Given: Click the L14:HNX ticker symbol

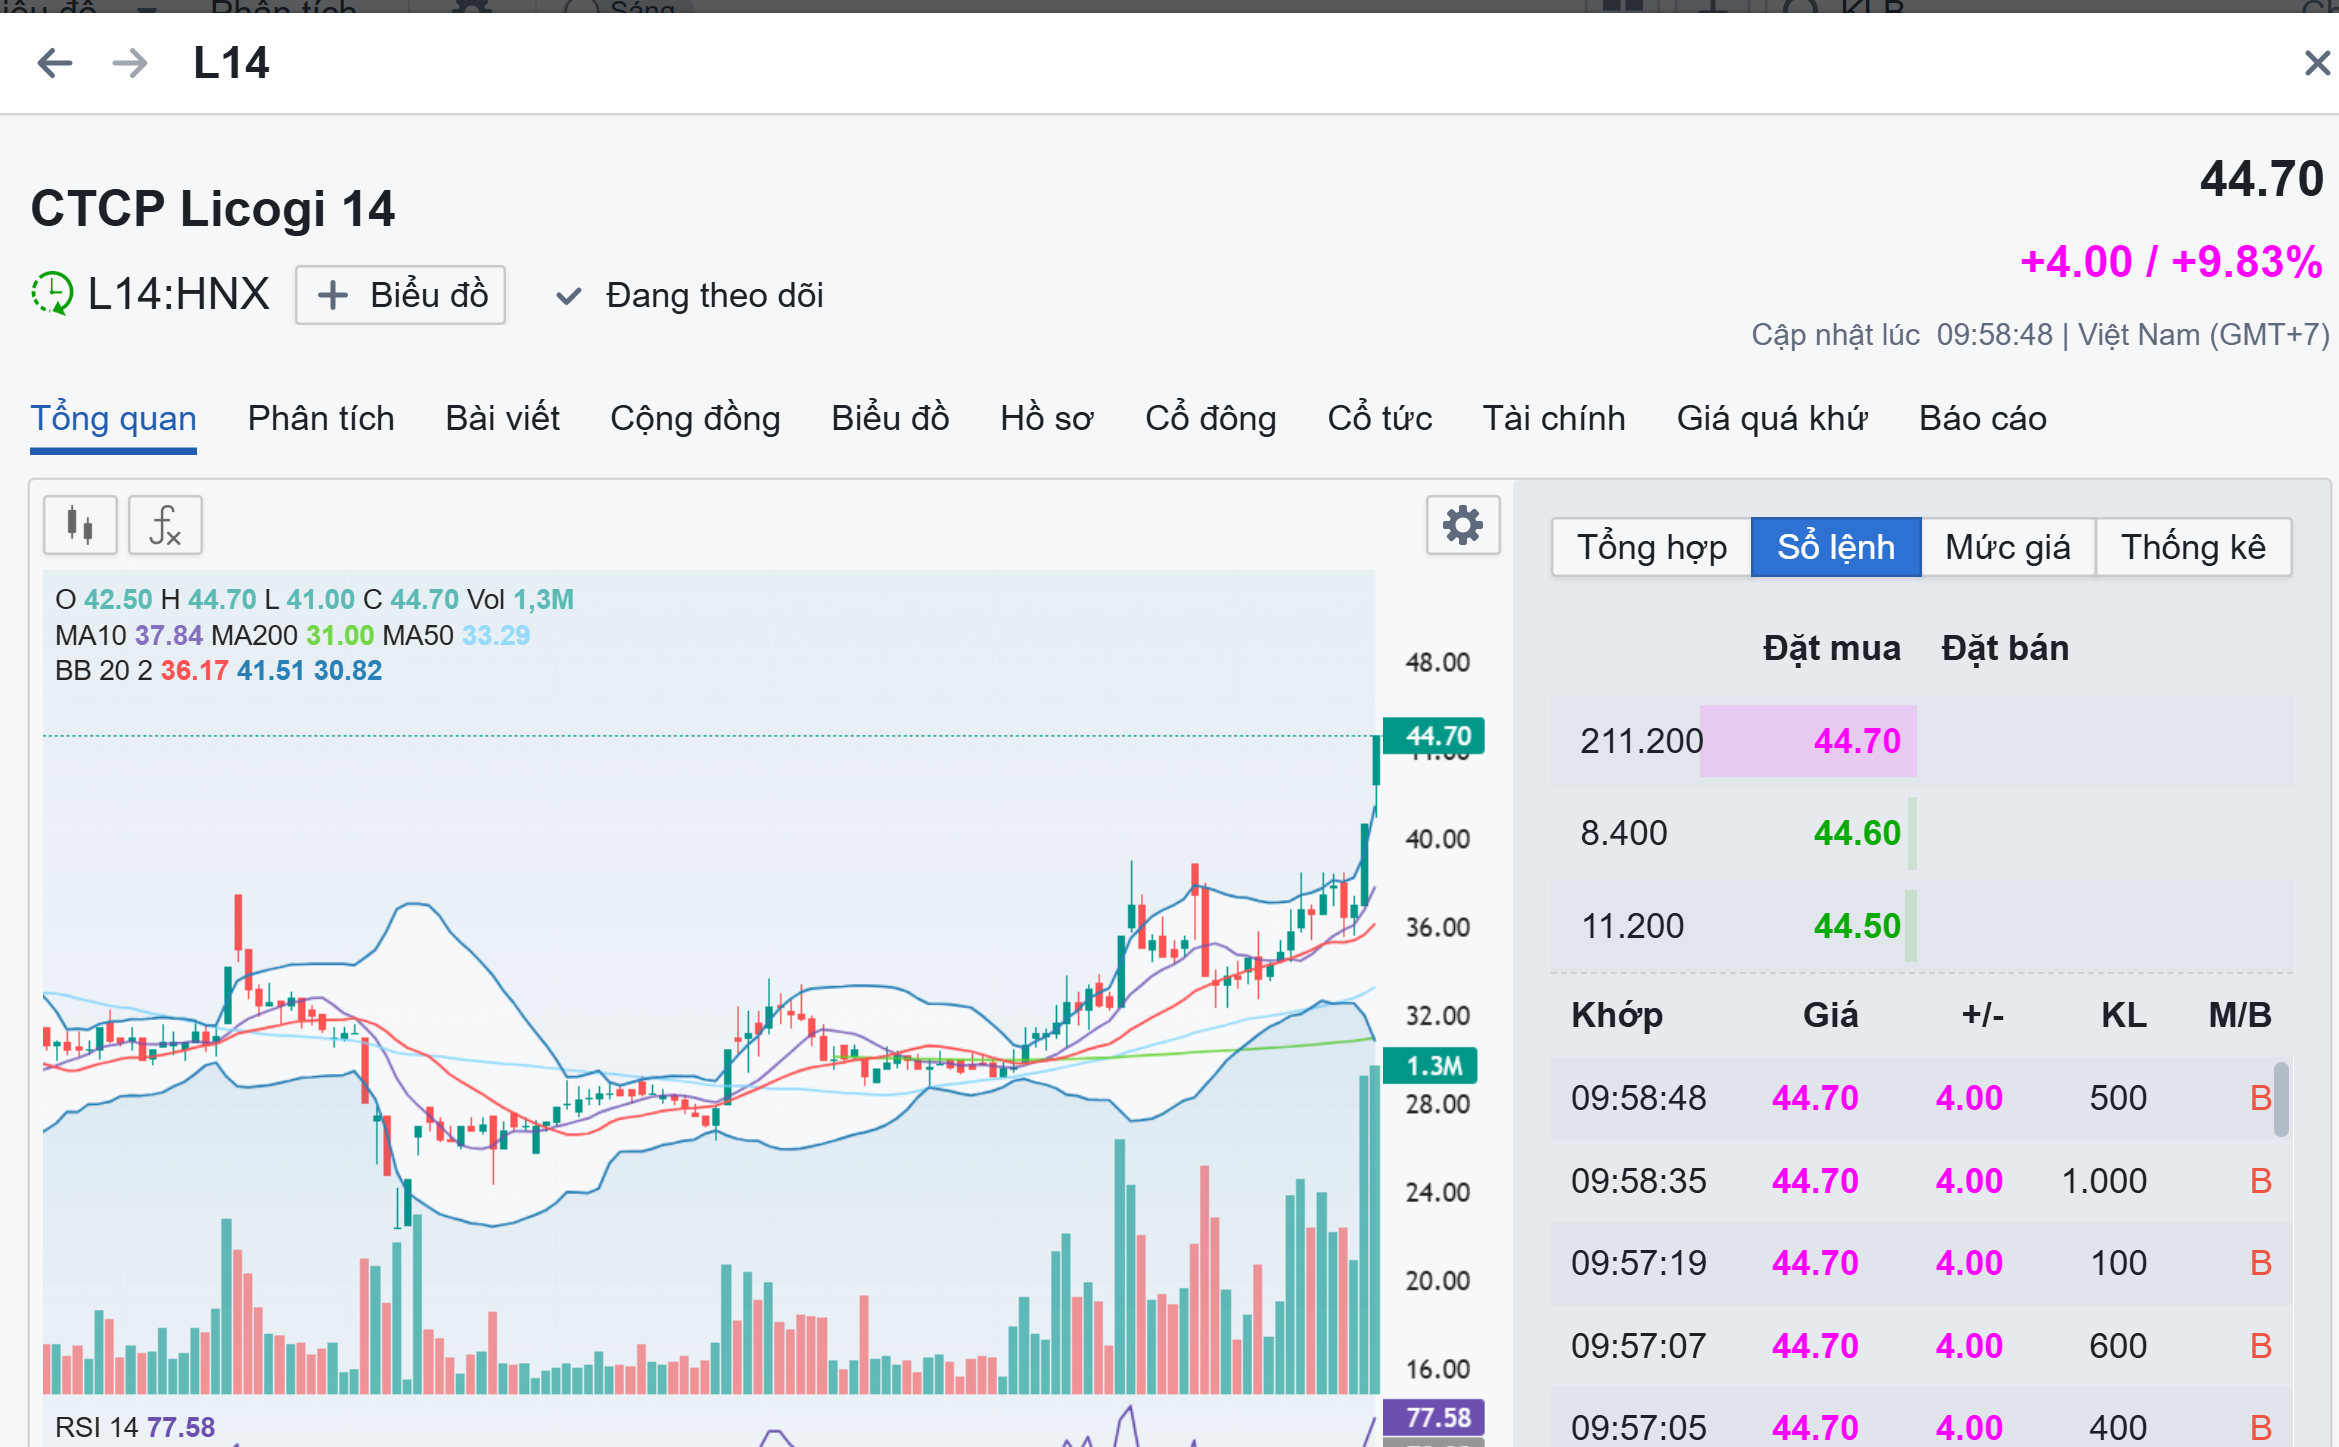Looking at the screenshot, I should pos(178,294).
